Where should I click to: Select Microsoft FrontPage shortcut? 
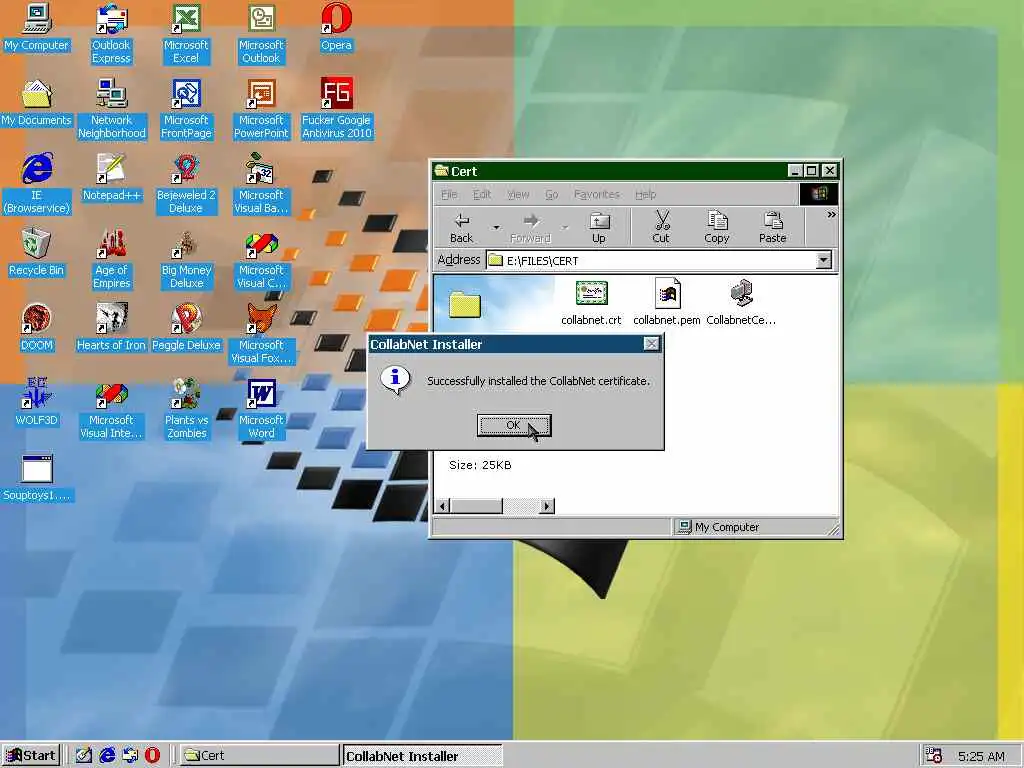tap(186, 109)
